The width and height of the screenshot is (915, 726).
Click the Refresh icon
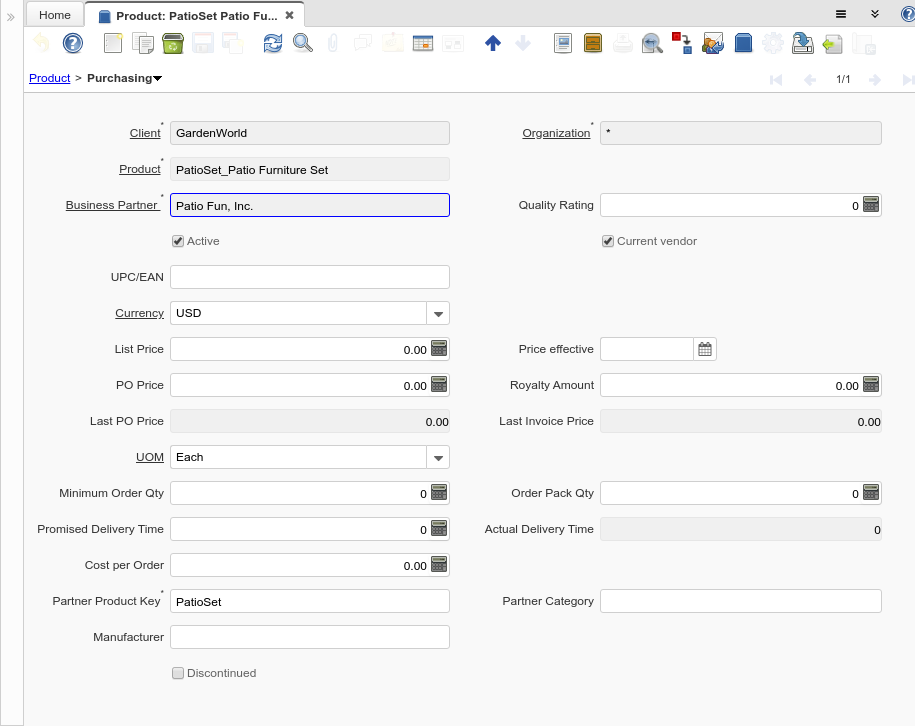(x=273, y=43)
